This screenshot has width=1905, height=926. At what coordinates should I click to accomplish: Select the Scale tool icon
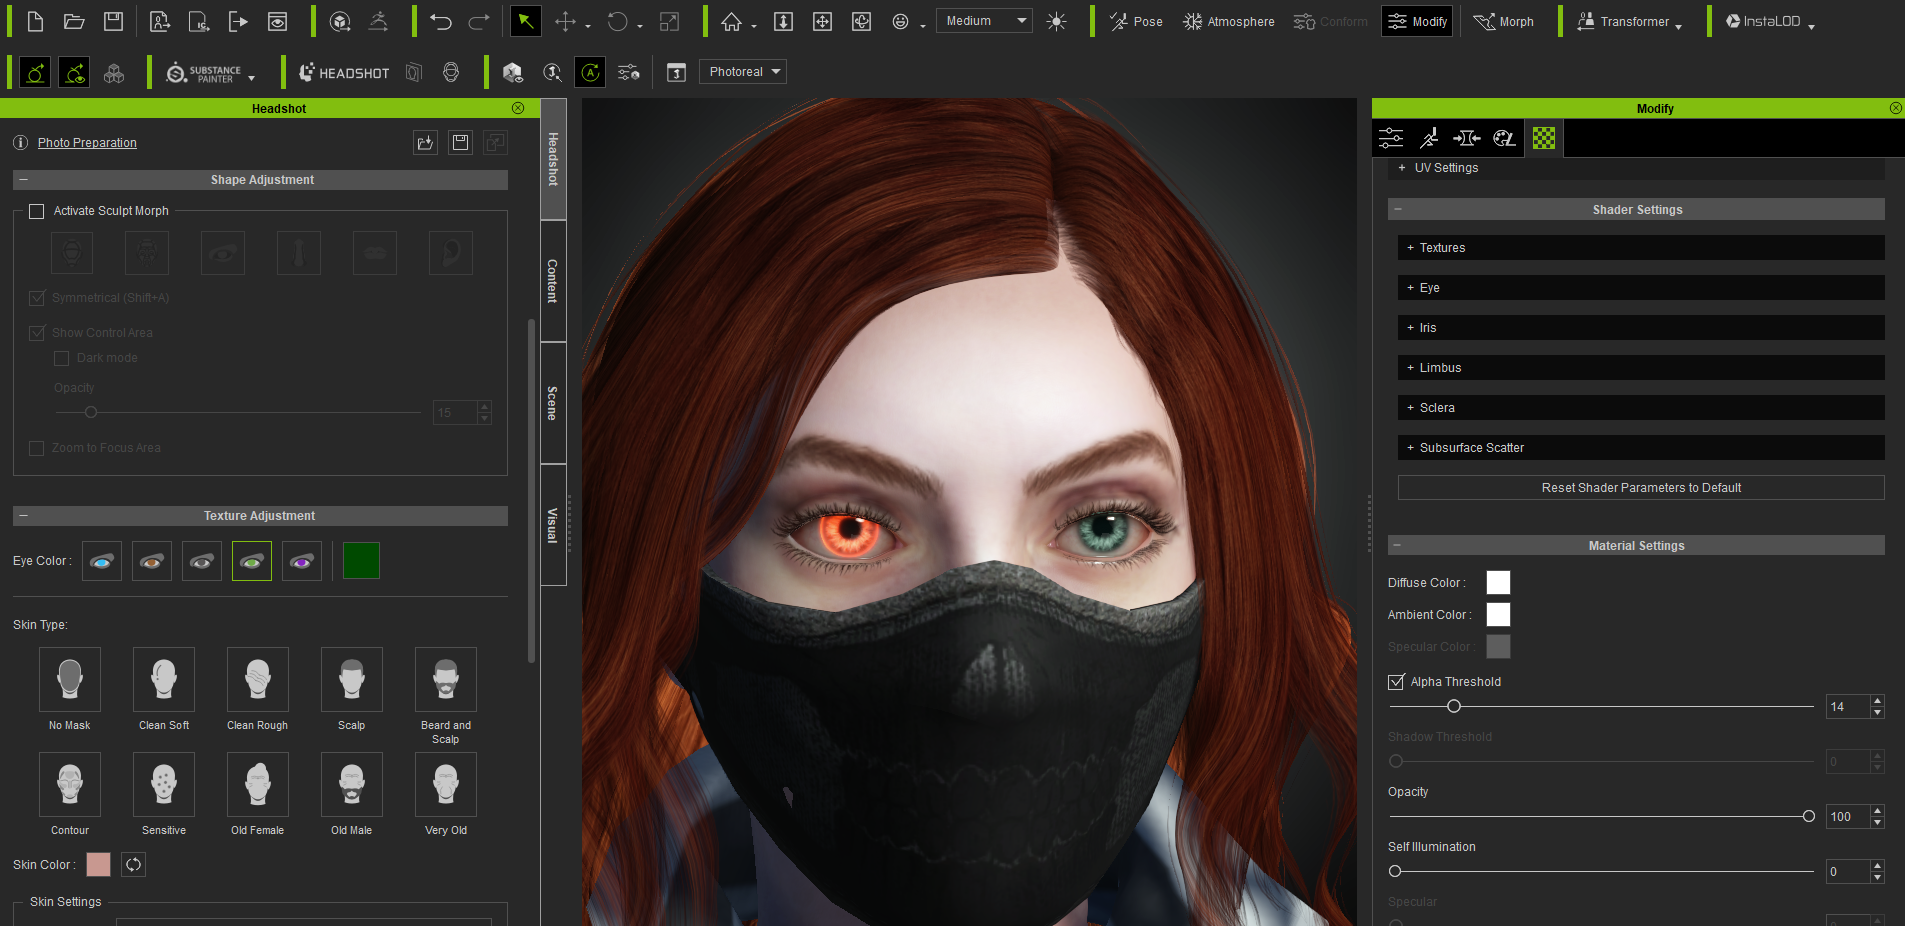(670, 21)
